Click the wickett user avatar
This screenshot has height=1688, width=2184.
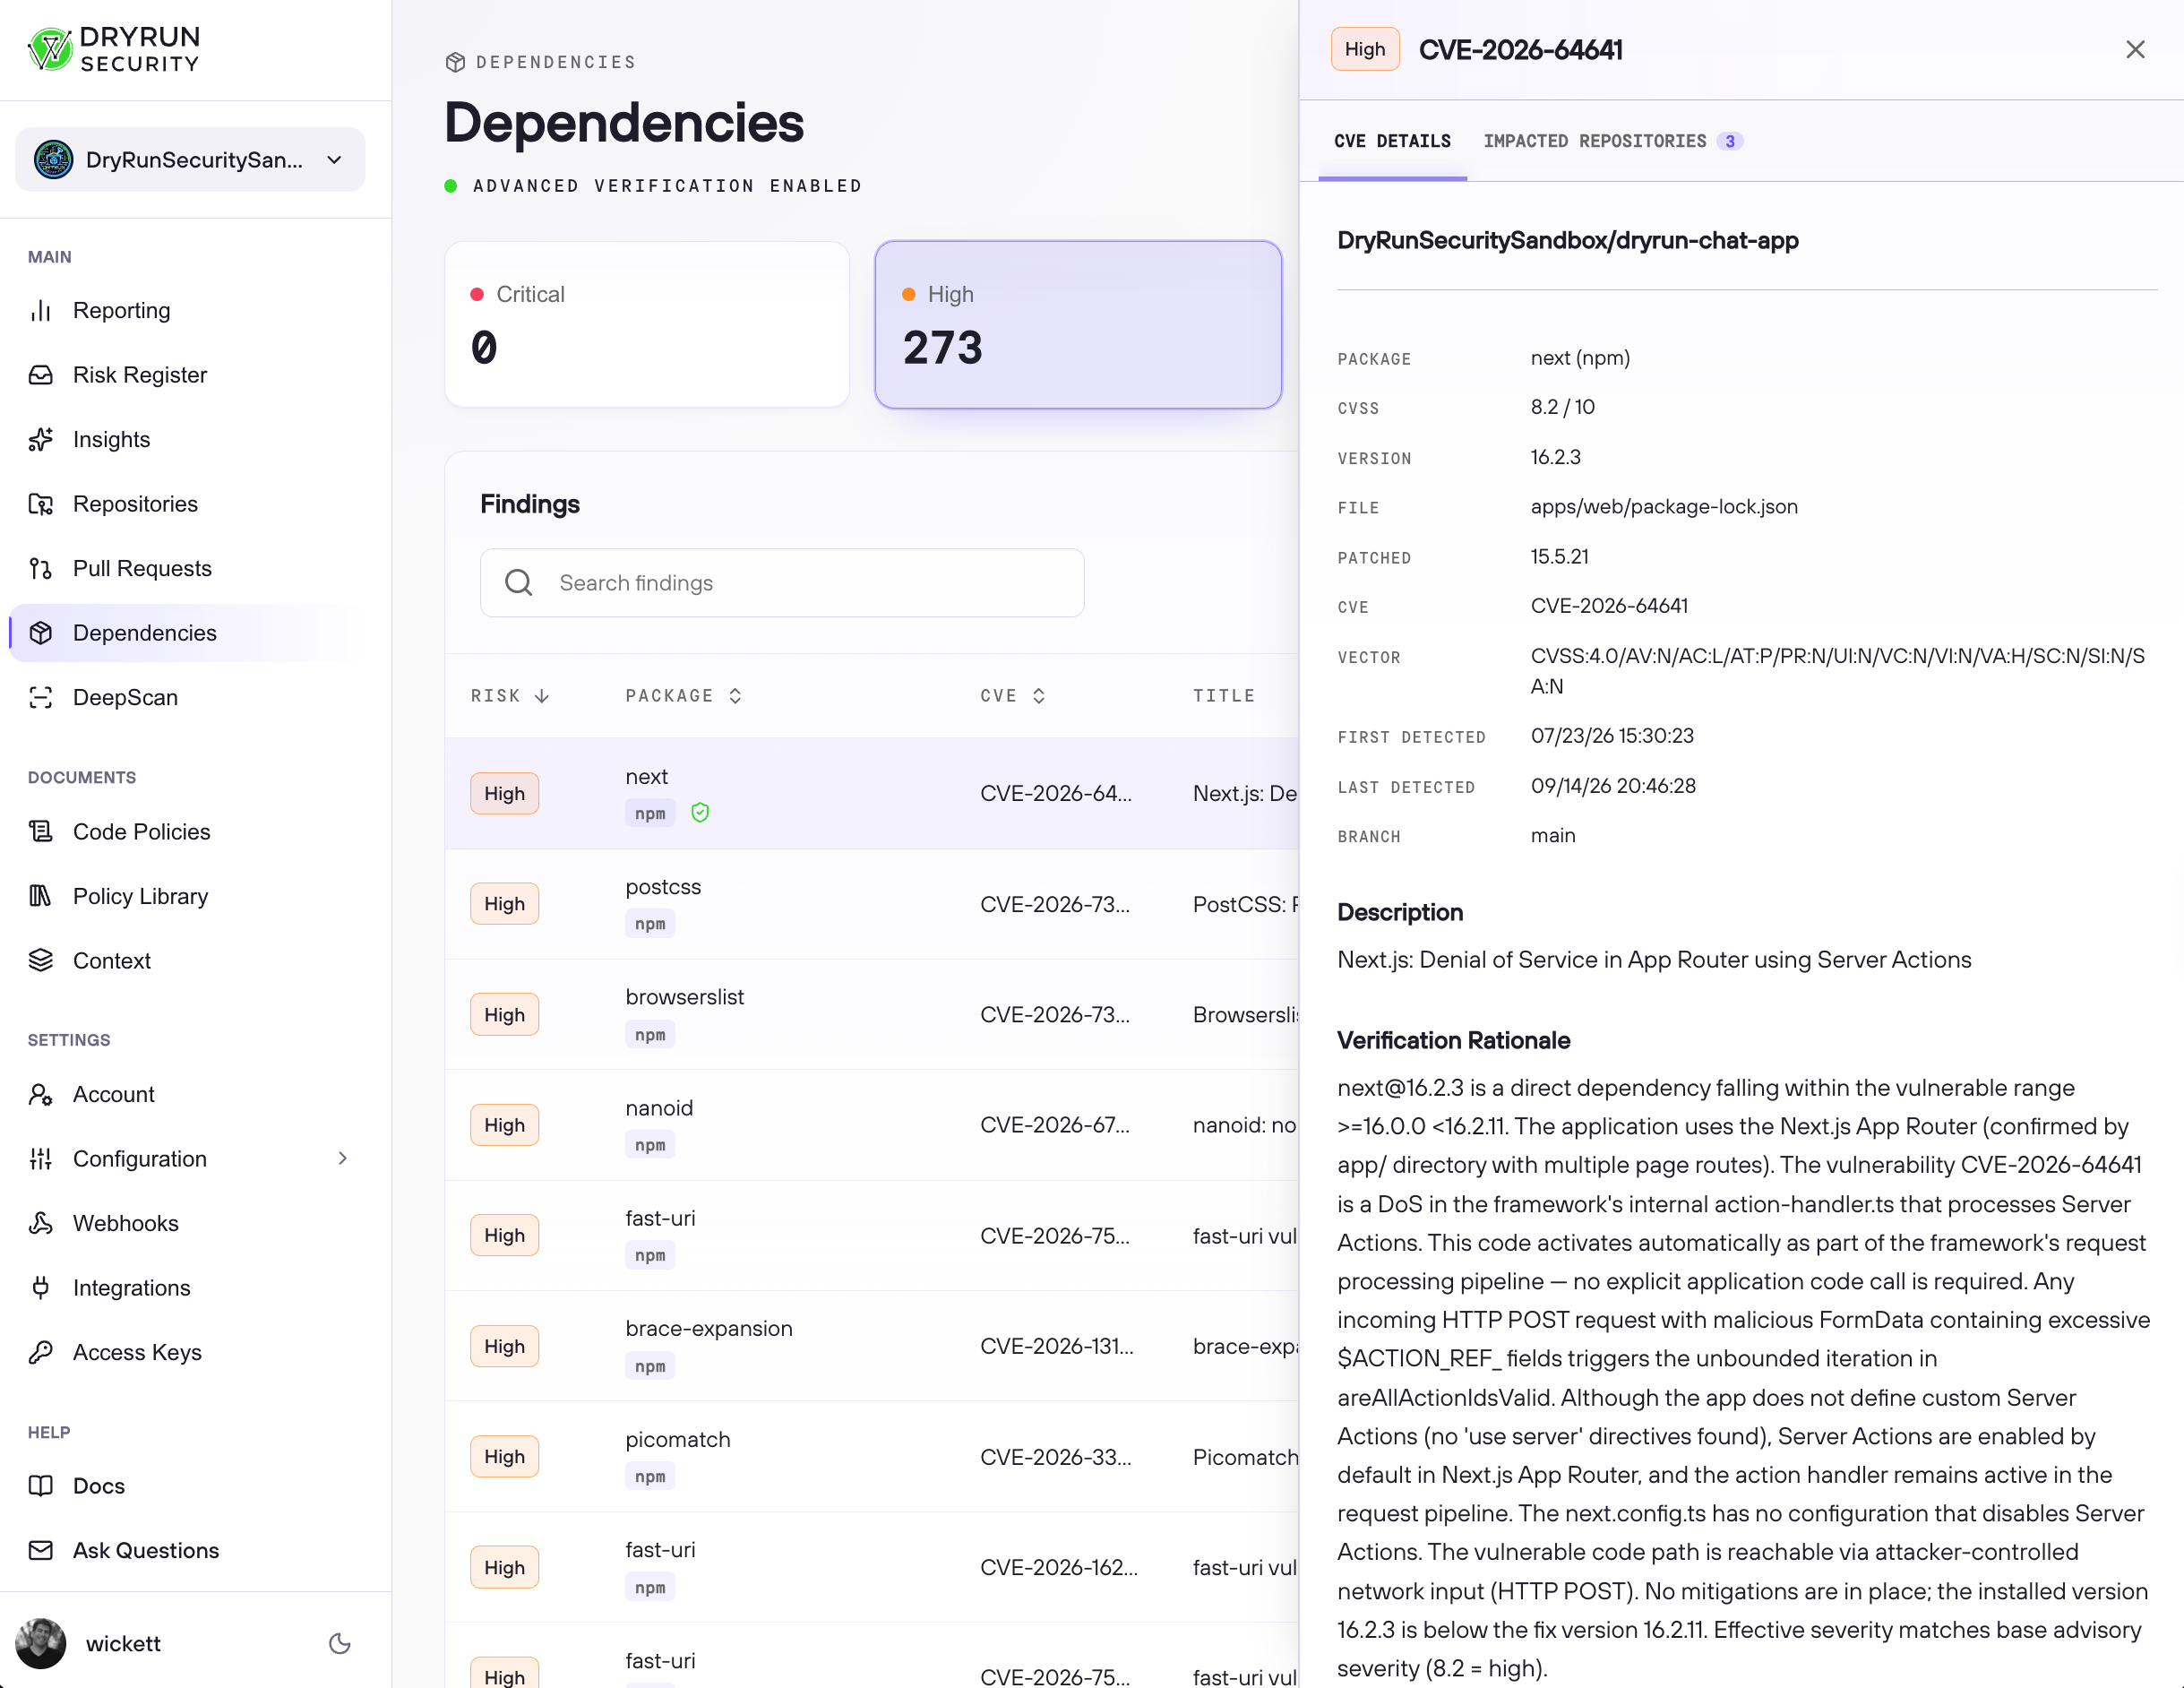click(x=41, y=1643)
